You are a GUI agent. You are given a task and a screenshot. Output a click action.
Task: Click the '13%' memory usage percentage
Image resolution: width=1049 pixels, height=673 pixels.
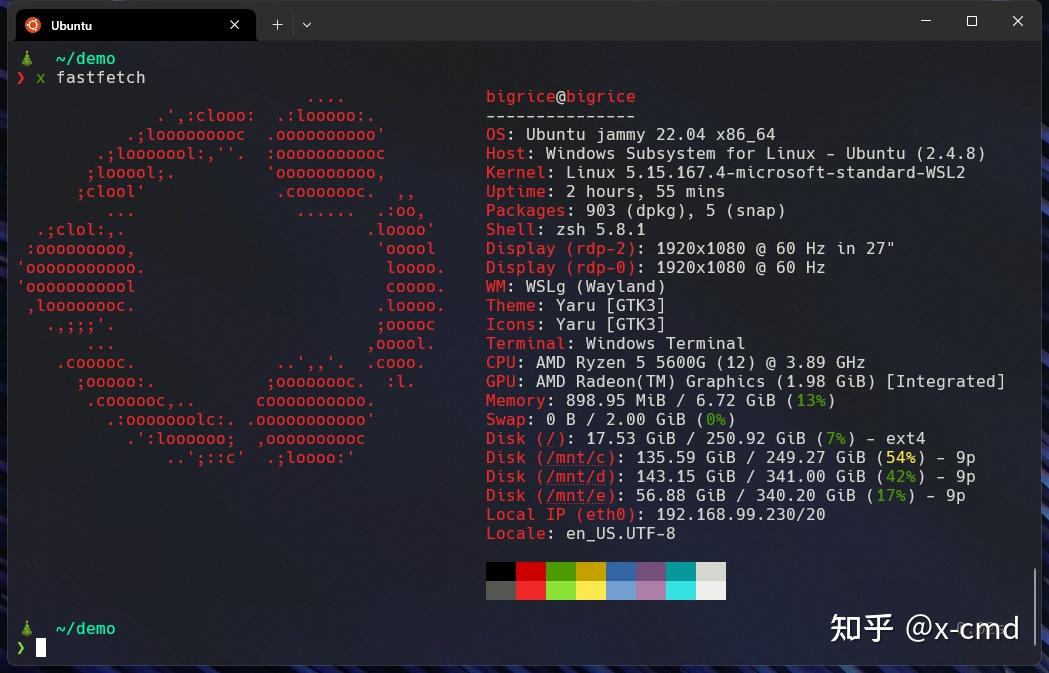pyautogui.click(x=811, y=401)
